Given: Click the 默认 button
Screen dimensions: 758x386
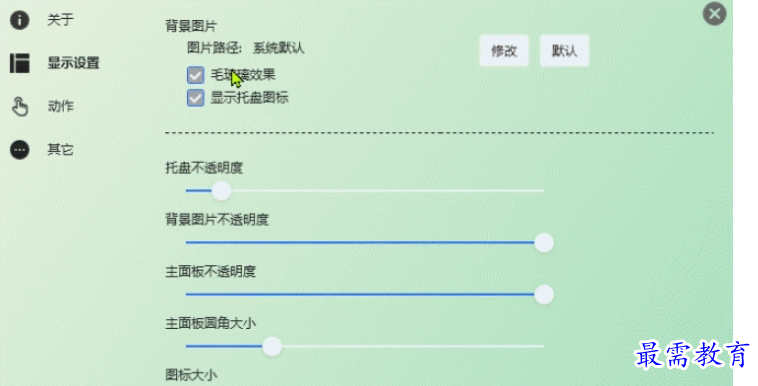Looking at the screenshot, I should pyautogui.click(x=564, y=50).
